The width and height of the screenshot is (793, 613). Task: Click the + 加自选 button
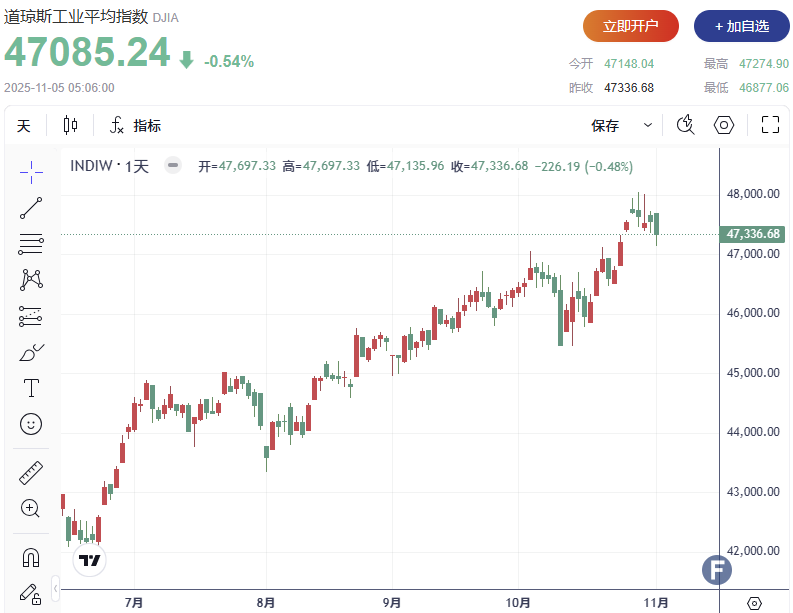pyautogui.click(x=741, y=26)
